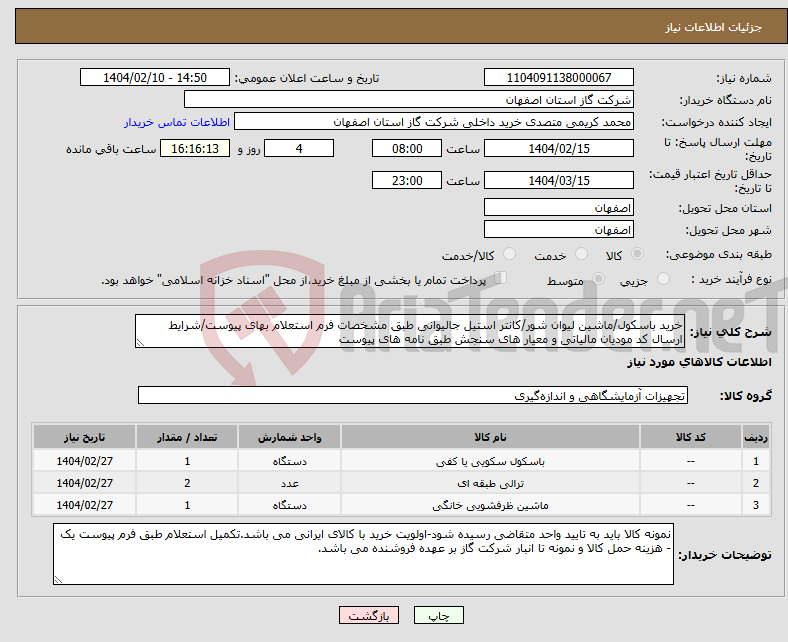The height and width of the screenshot is (642, 788).
Task: Click the تعداد / مقدار column header
Action: click(x=187, y=437)
